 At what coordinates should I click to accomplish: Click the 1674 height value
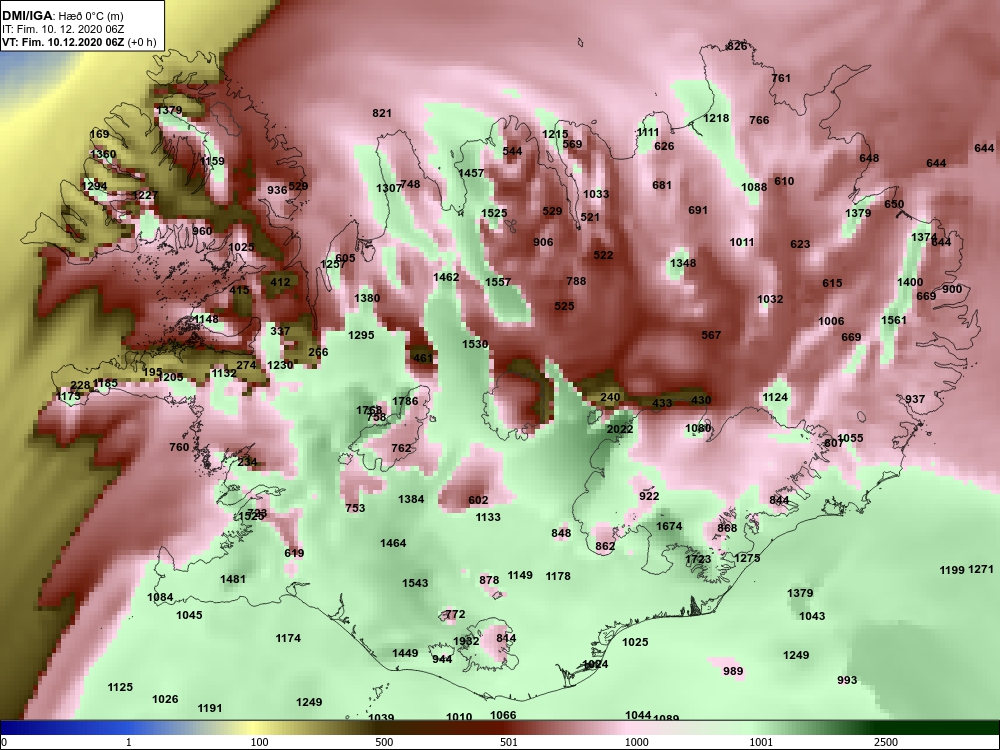tap(669, 526)
